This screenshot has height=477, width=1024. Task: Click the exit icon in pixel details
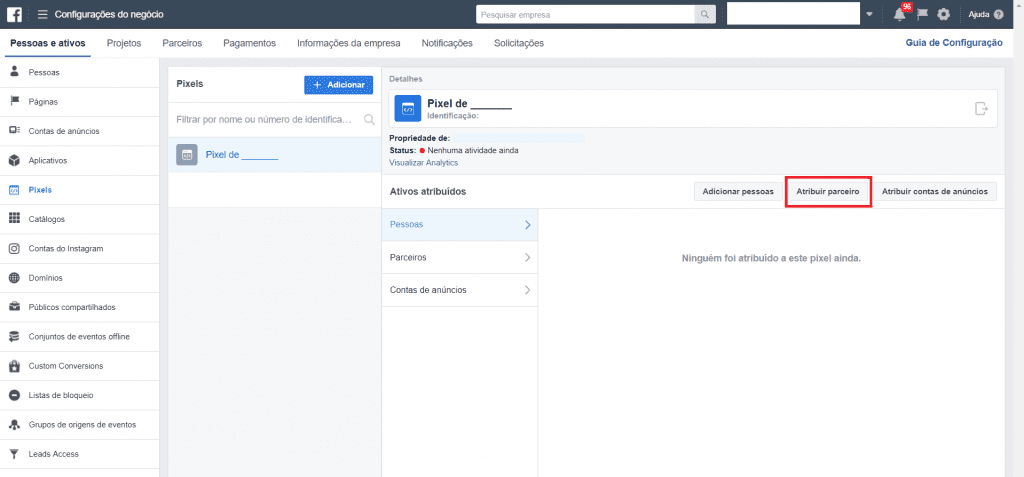[x=981, y=109]
